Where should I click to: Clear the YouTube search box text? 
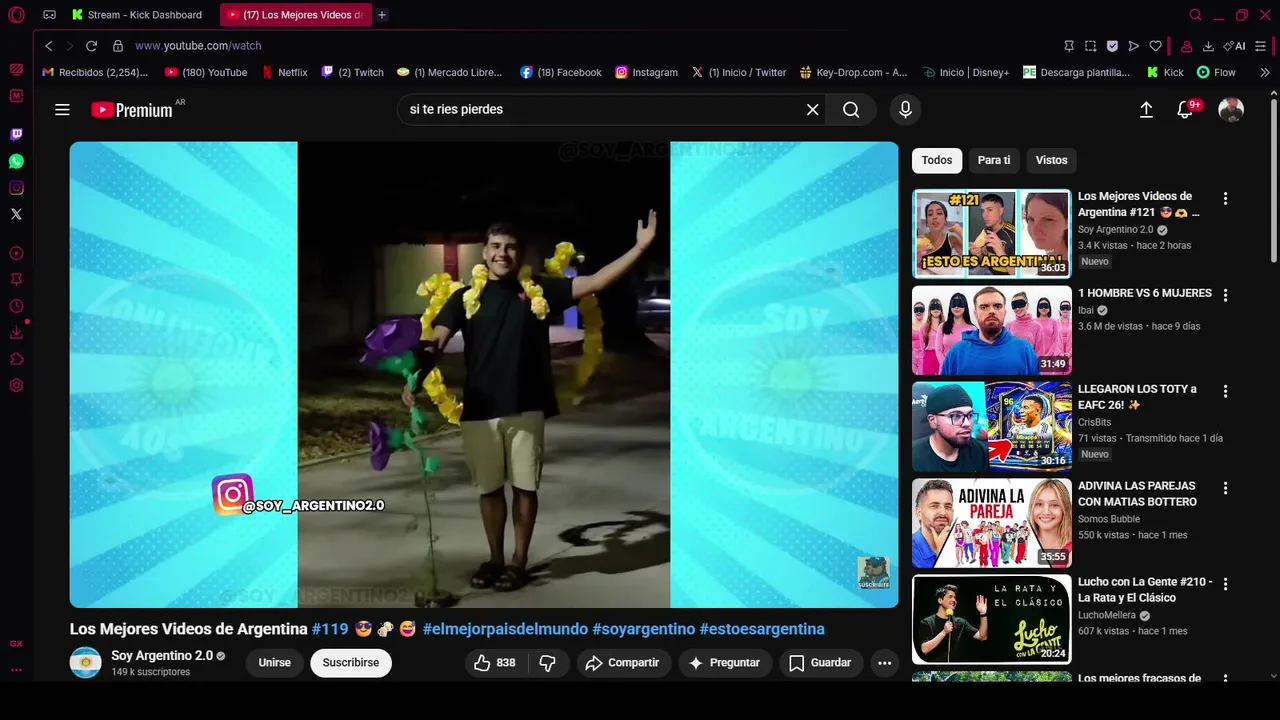coord(813,110)
